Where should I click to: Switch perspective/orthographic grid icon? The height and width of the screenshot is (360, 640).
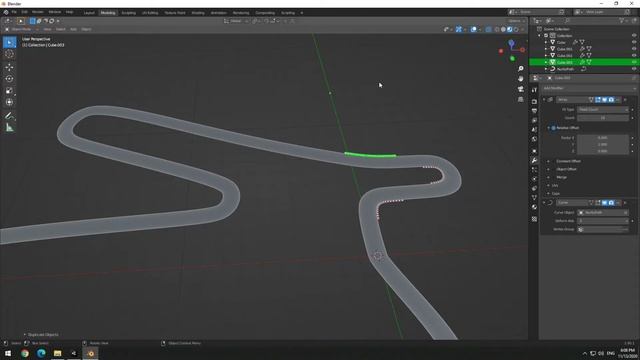[x=520, y=99]
